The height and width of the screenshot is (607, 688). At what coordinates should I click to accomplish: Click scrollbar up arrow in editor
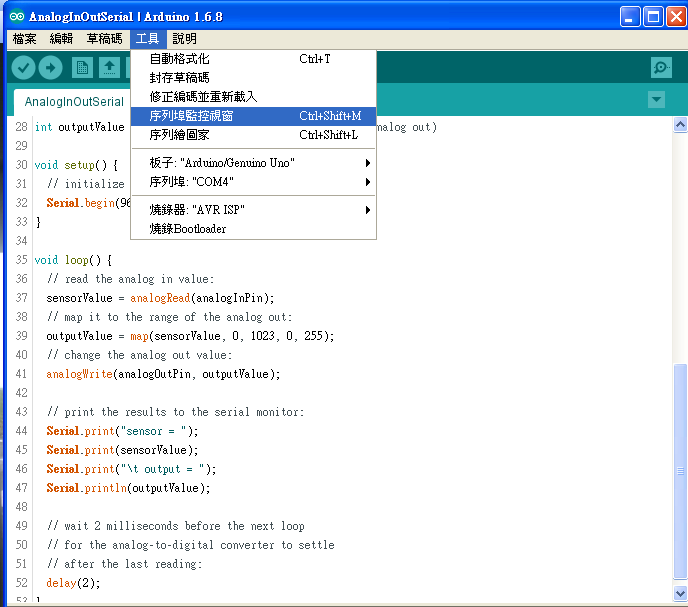click(680, 125)
